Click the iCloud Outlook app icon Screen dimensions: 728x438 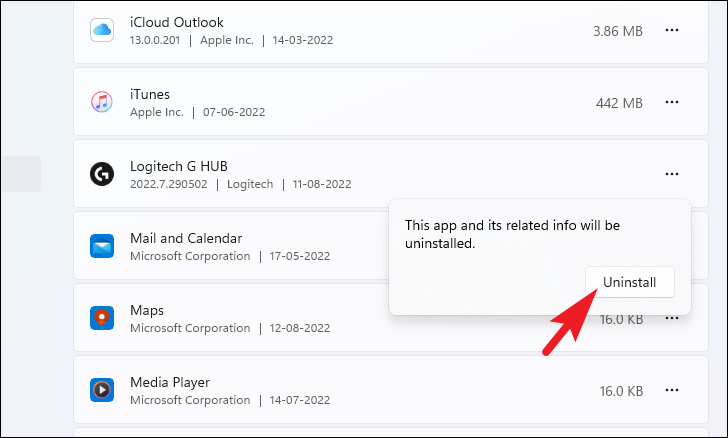coord(102,30)
